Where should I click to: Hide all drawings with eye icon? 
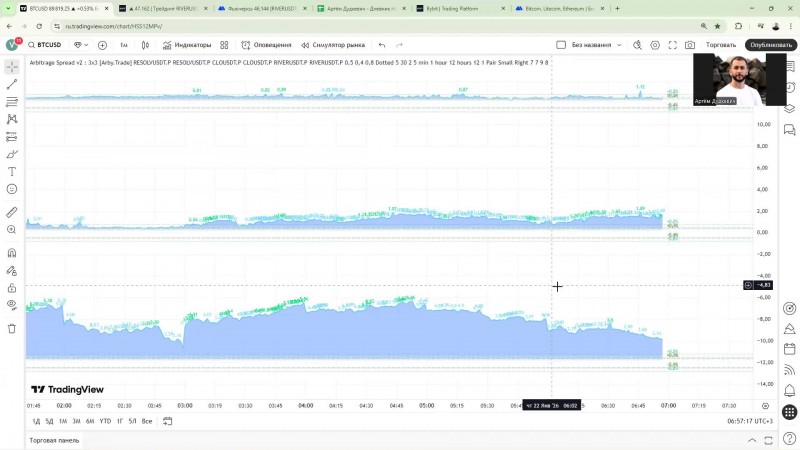12,305
